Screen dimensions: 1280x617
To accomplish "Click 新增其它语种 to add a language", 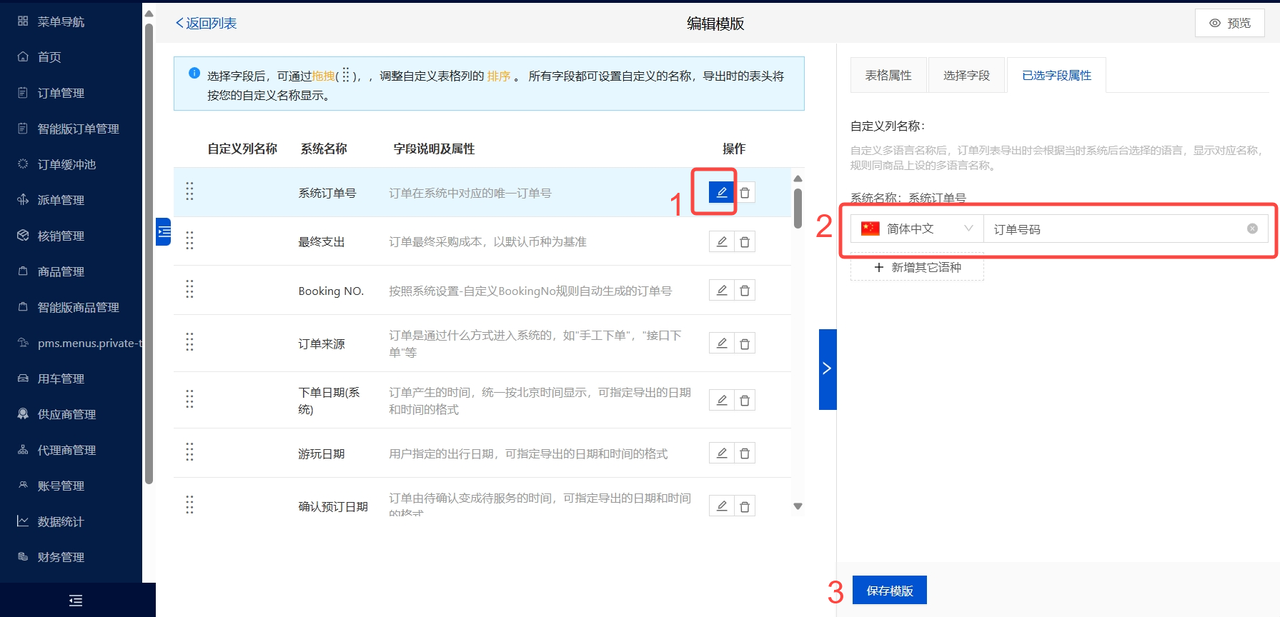I will [x=917, y=267].
